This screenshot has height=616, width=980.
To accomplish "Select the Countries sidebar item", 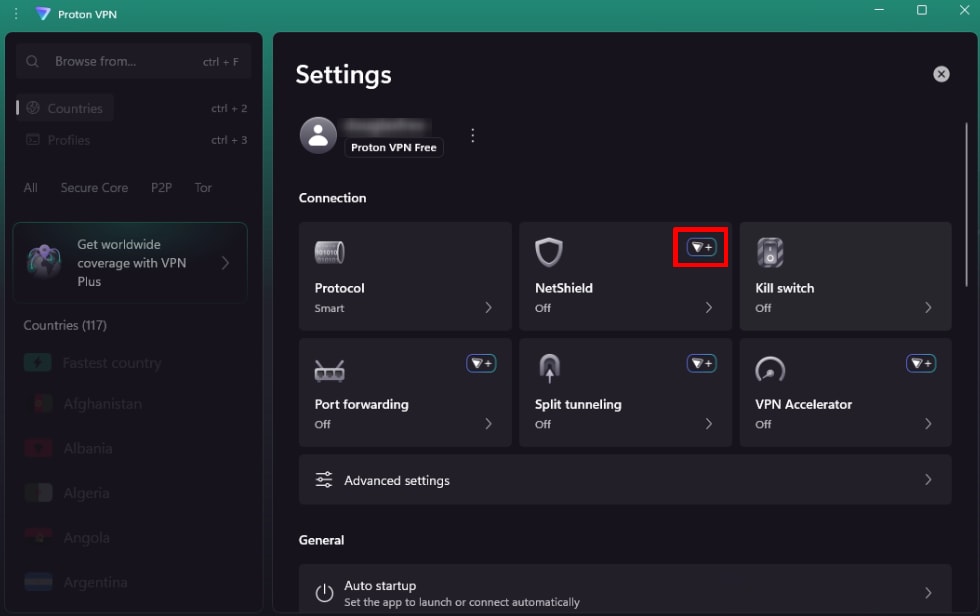I will point(65,108).
